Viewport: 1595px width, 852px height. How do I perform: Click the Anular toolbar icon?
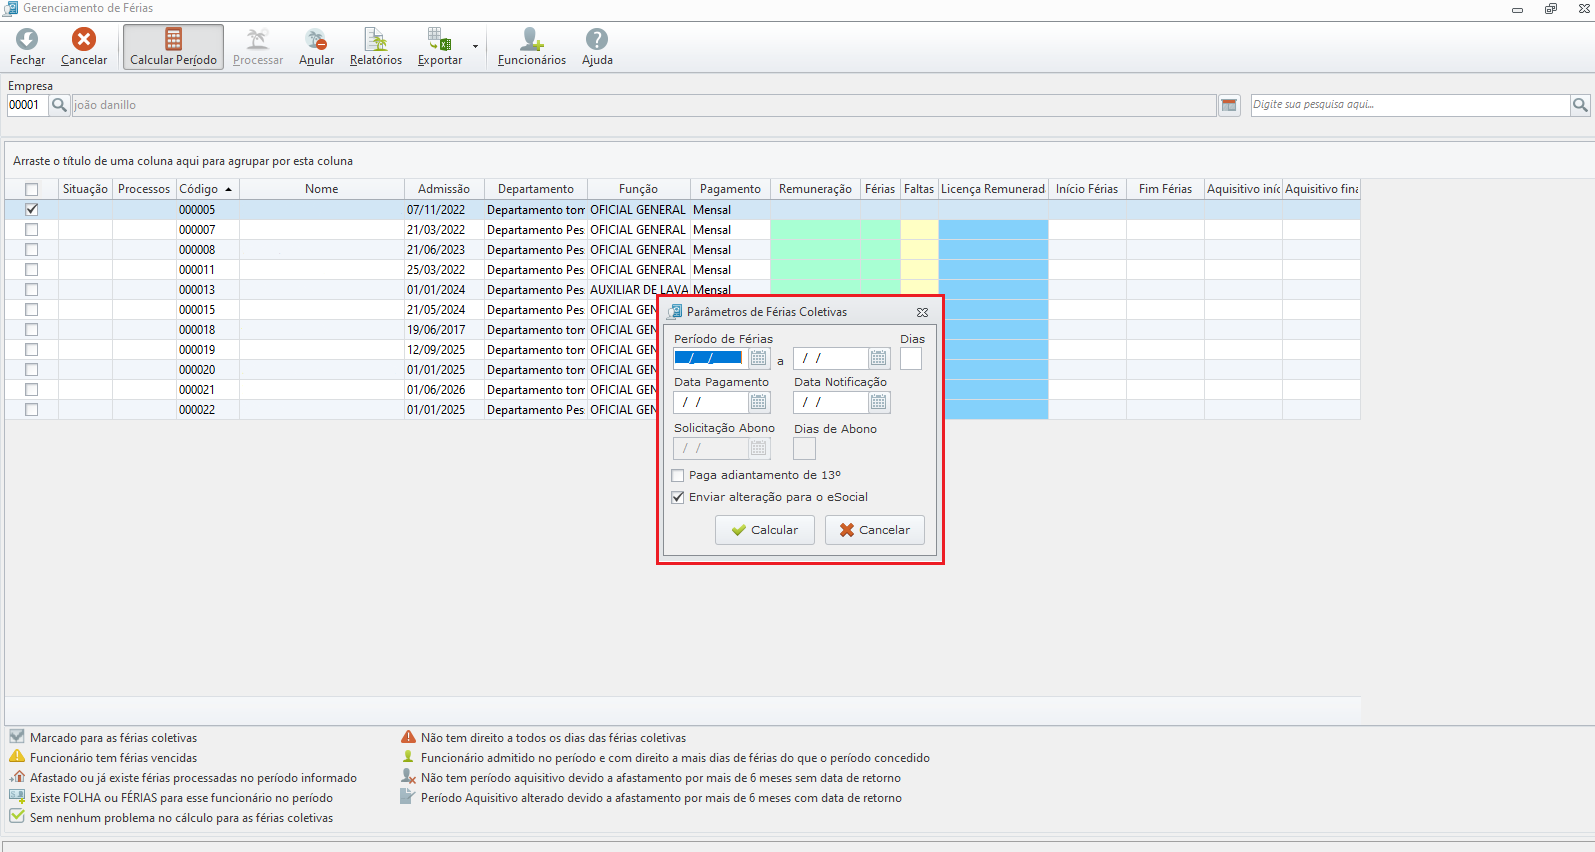click(x=316, y=40)
